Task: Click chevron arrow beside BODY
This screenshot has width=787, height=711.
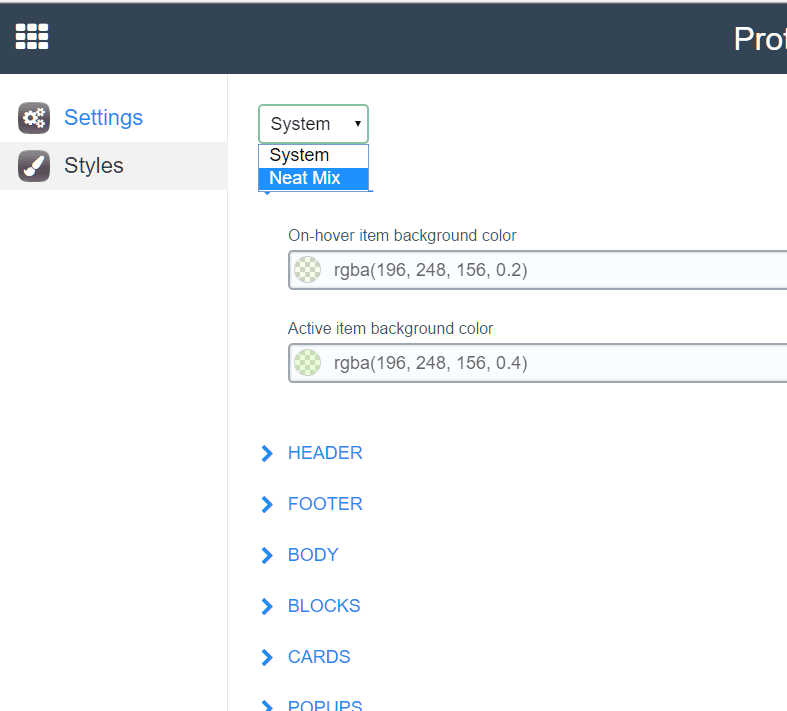Action: pos(267,556)
